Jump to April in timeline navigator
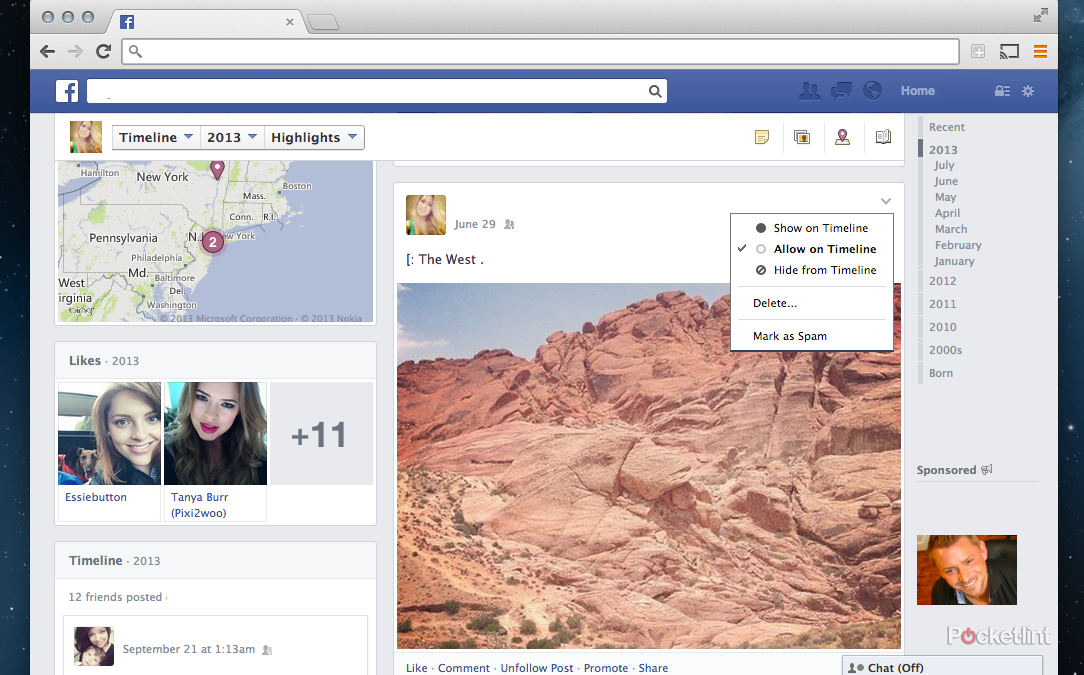Image resolution: width=1084 pixels, height=675 pixels. tap(947, 213)
